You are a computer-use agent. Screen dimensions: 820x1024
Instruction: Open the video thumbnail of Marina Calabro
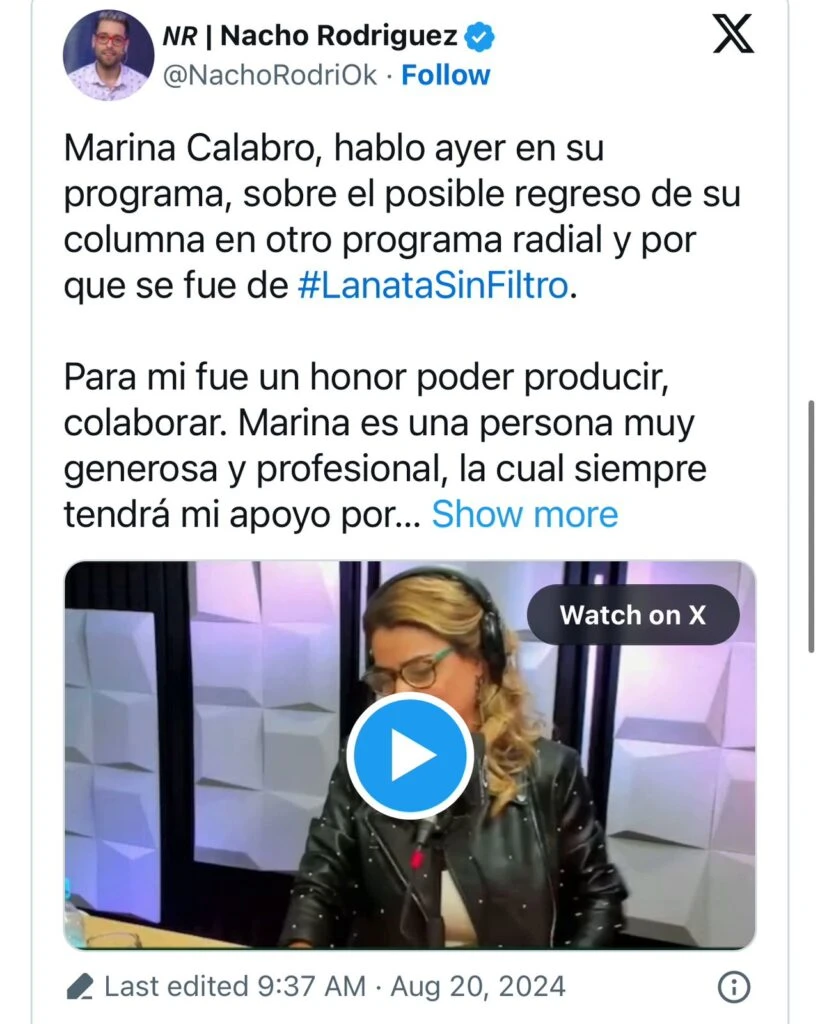410,754
